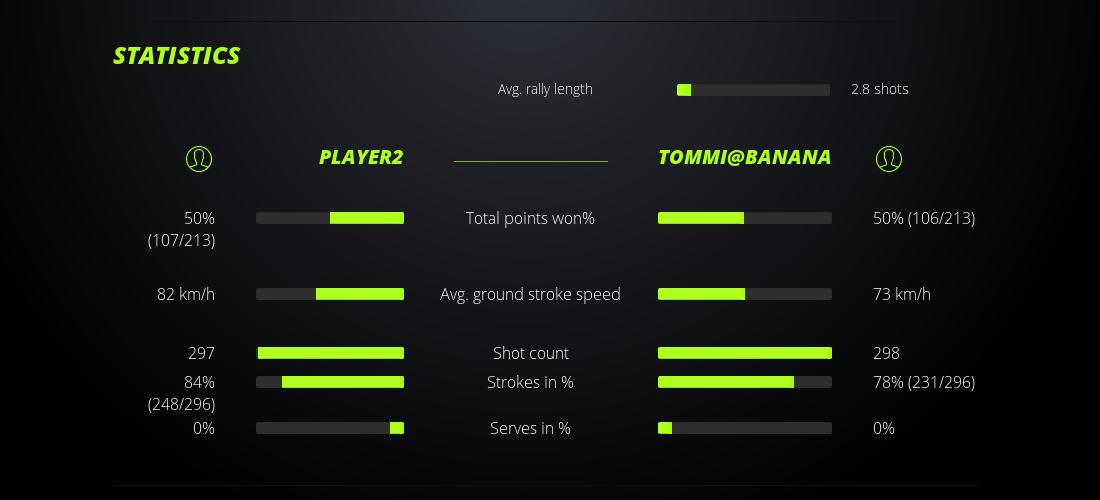Viewport: 1100px width, 500px height.
Task: Click the STATISTICS section title
Action: [x=177, y=56]
